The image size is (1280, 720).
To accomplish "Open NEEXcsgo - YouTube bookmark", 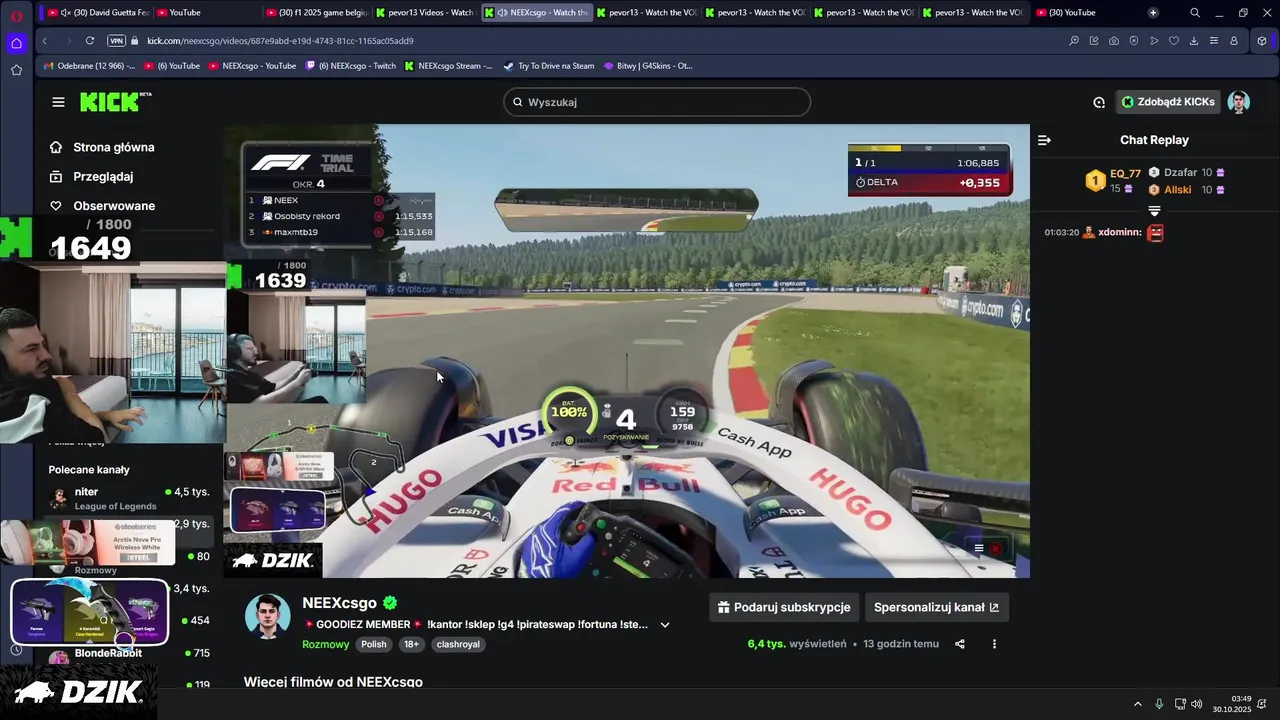I will click(x=252, y=66).
